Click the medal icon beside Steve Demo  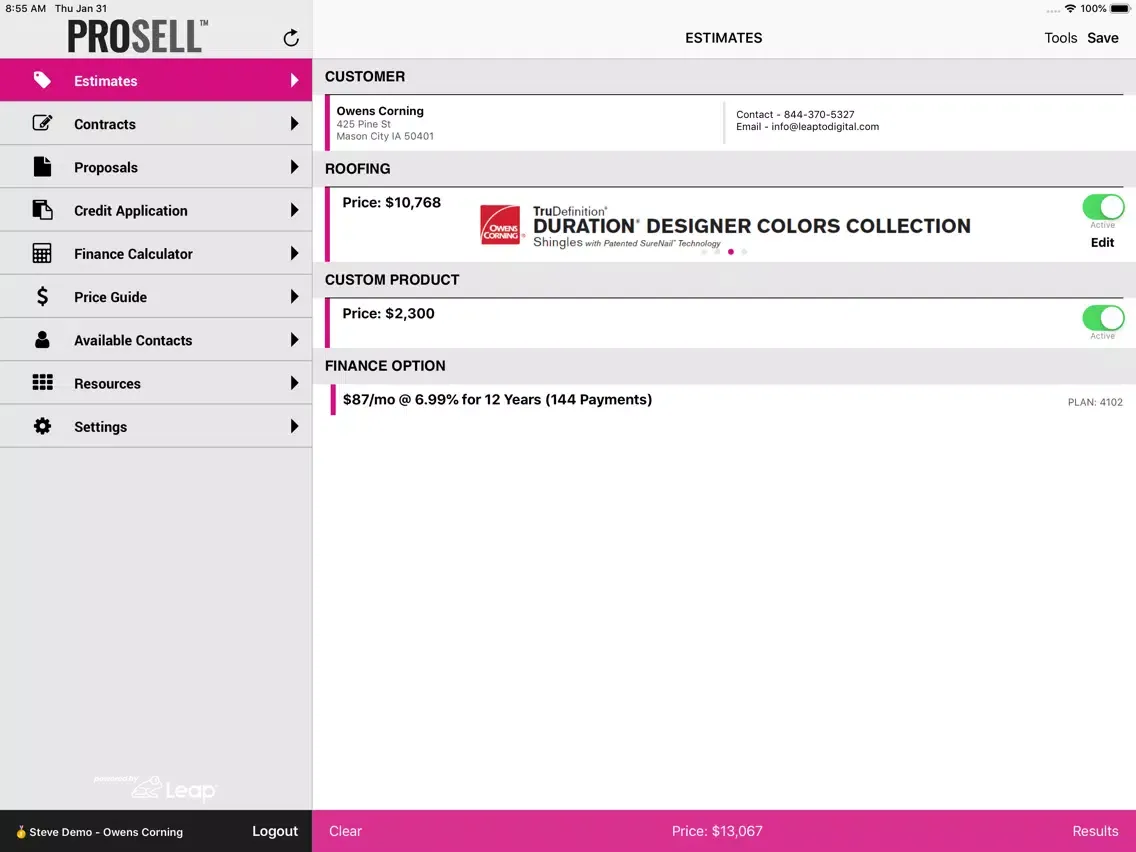tap(21, 832)
